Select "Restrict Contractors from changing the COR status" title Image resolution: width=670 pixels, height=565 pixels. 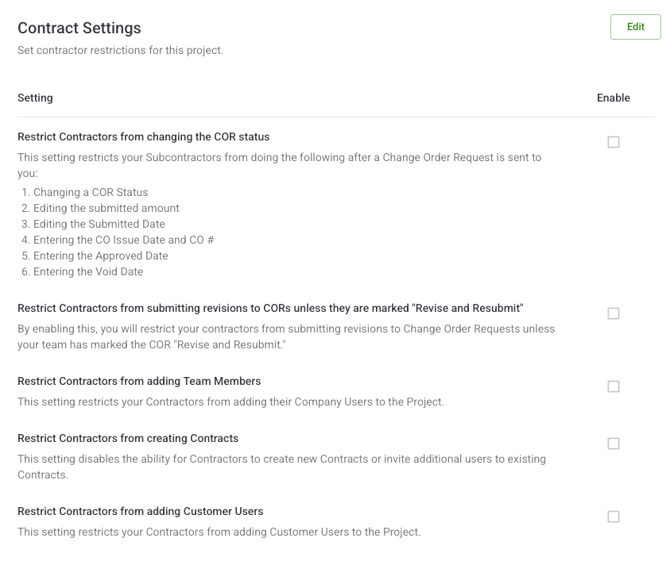[x=144, y=137]
